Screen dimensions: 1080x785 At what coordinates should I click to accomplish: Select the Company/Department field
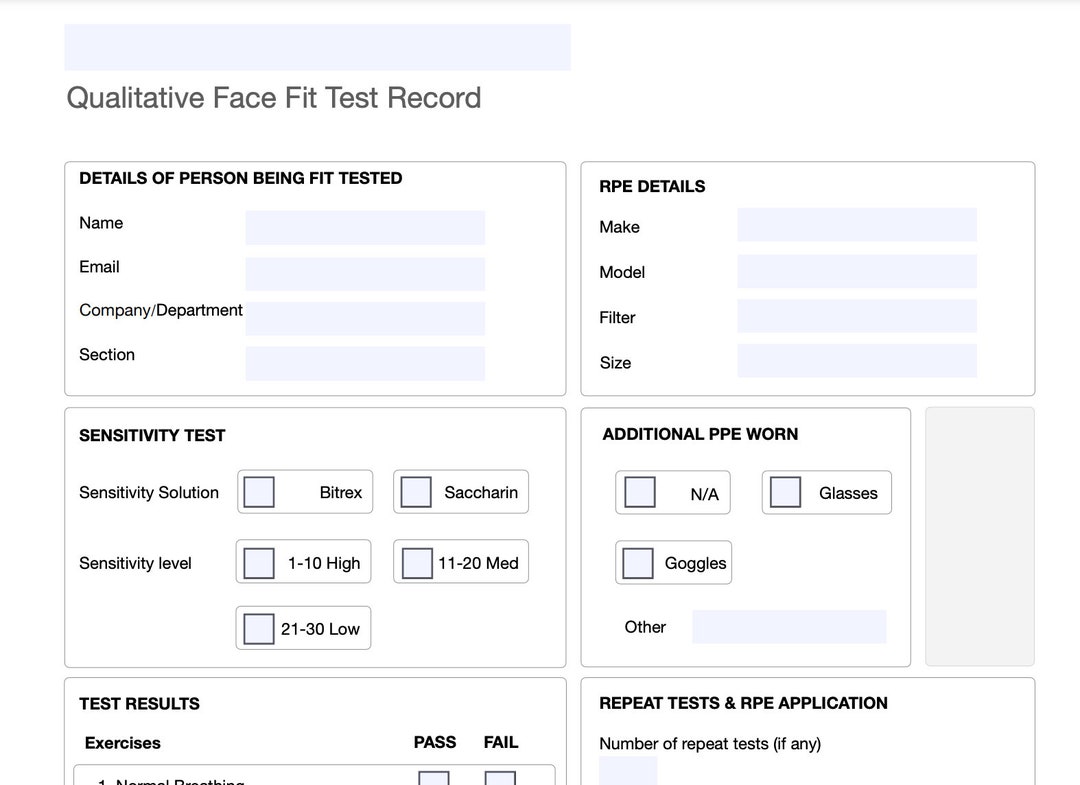[364, 318]
